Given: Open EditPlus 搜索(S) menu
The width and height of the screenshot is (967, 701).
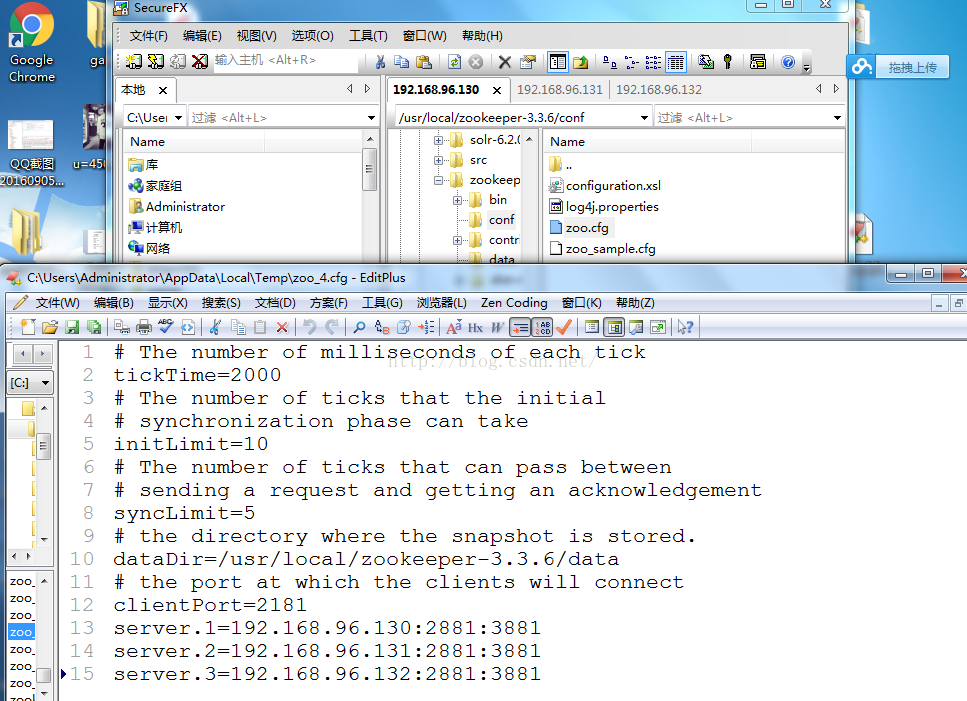Looking at the screenshot, I should (221, 303).
